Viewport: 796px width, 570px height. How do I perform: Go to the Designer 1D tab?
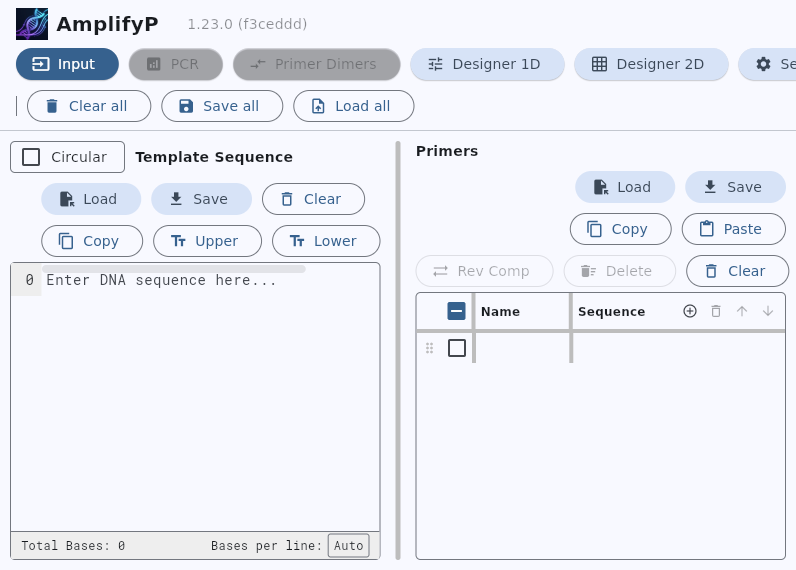pyautogui.click(x=487, y=64)
